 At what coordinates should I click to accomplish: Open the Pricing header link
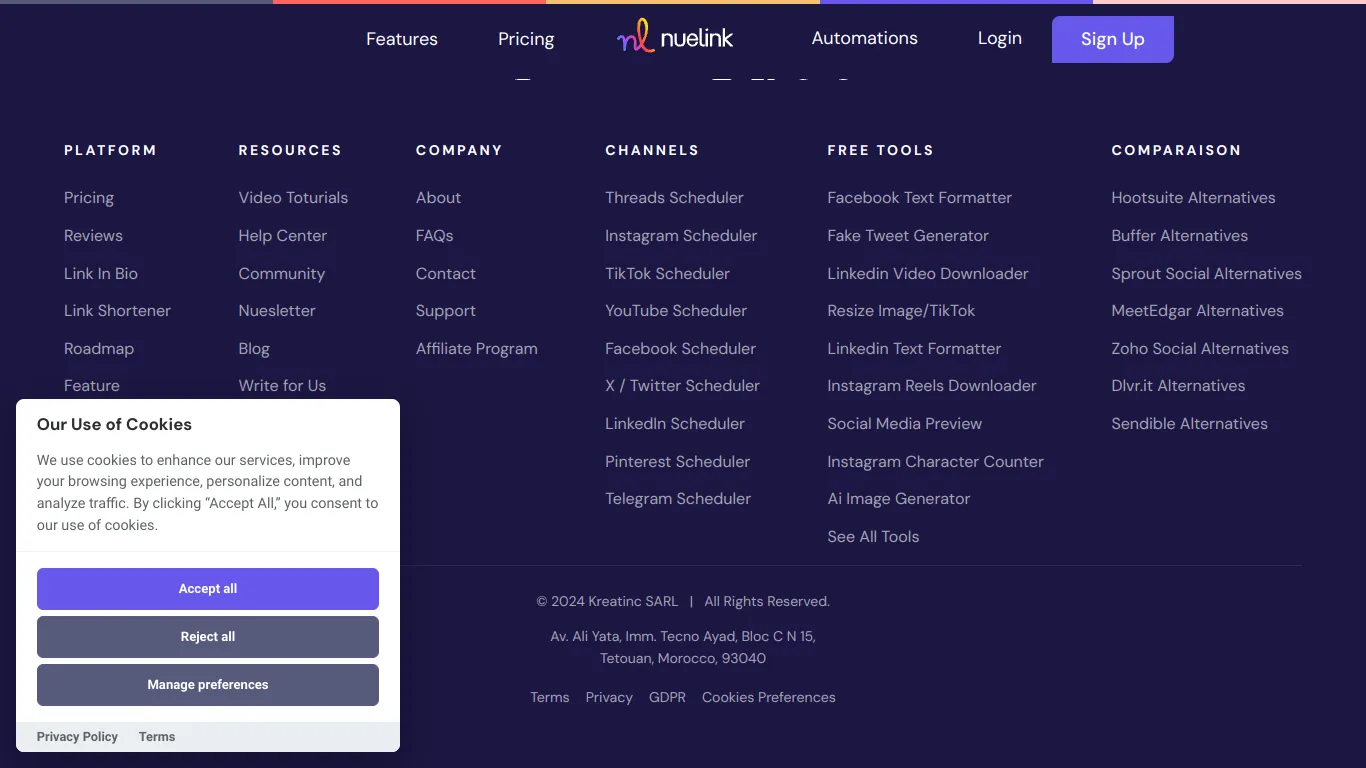pyautogui.click(x=526, y=39)
